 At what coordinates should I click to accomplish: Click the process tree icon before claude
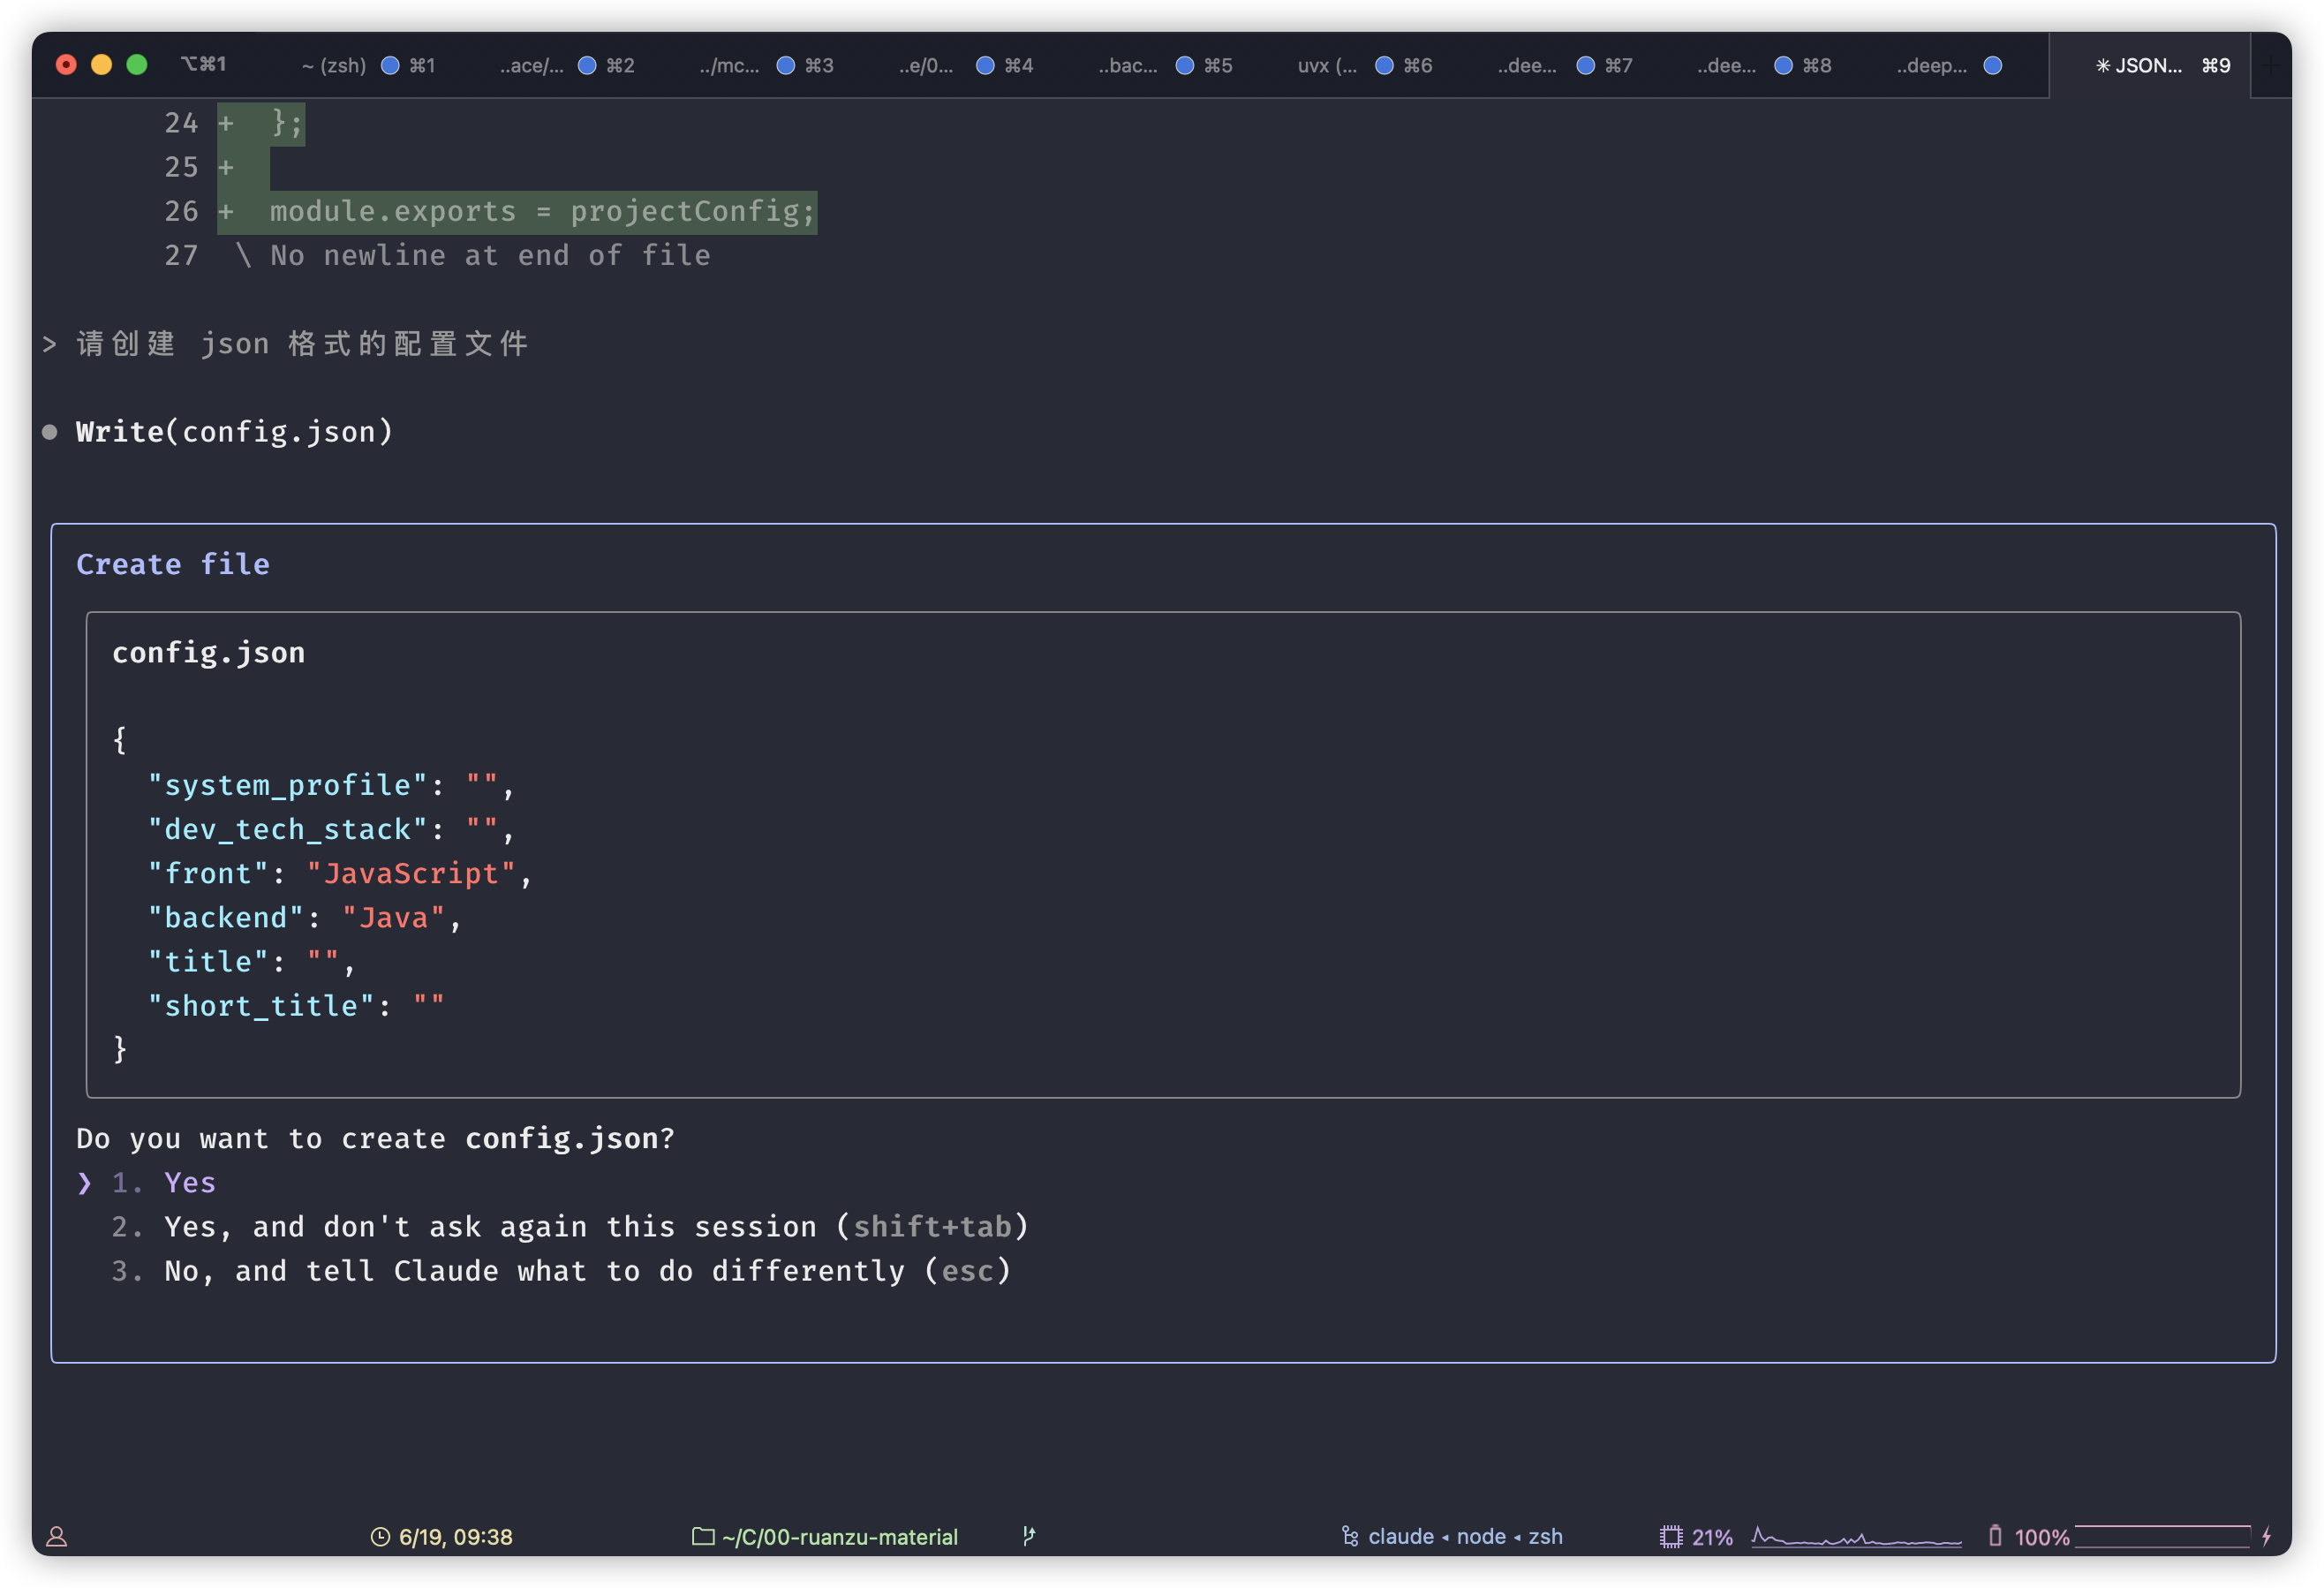tap(1350, 1536)
